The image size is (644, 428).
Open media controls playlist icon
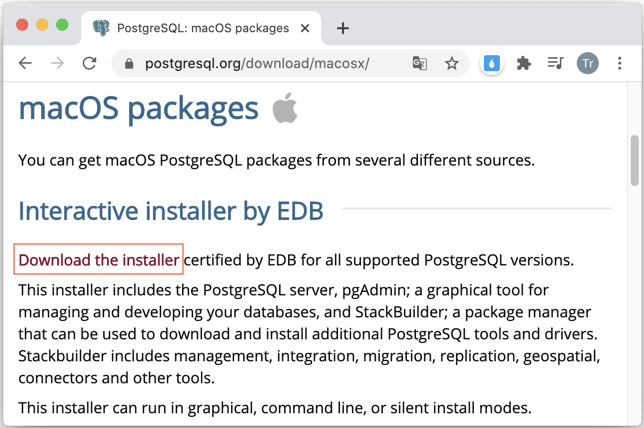point(555,63)
